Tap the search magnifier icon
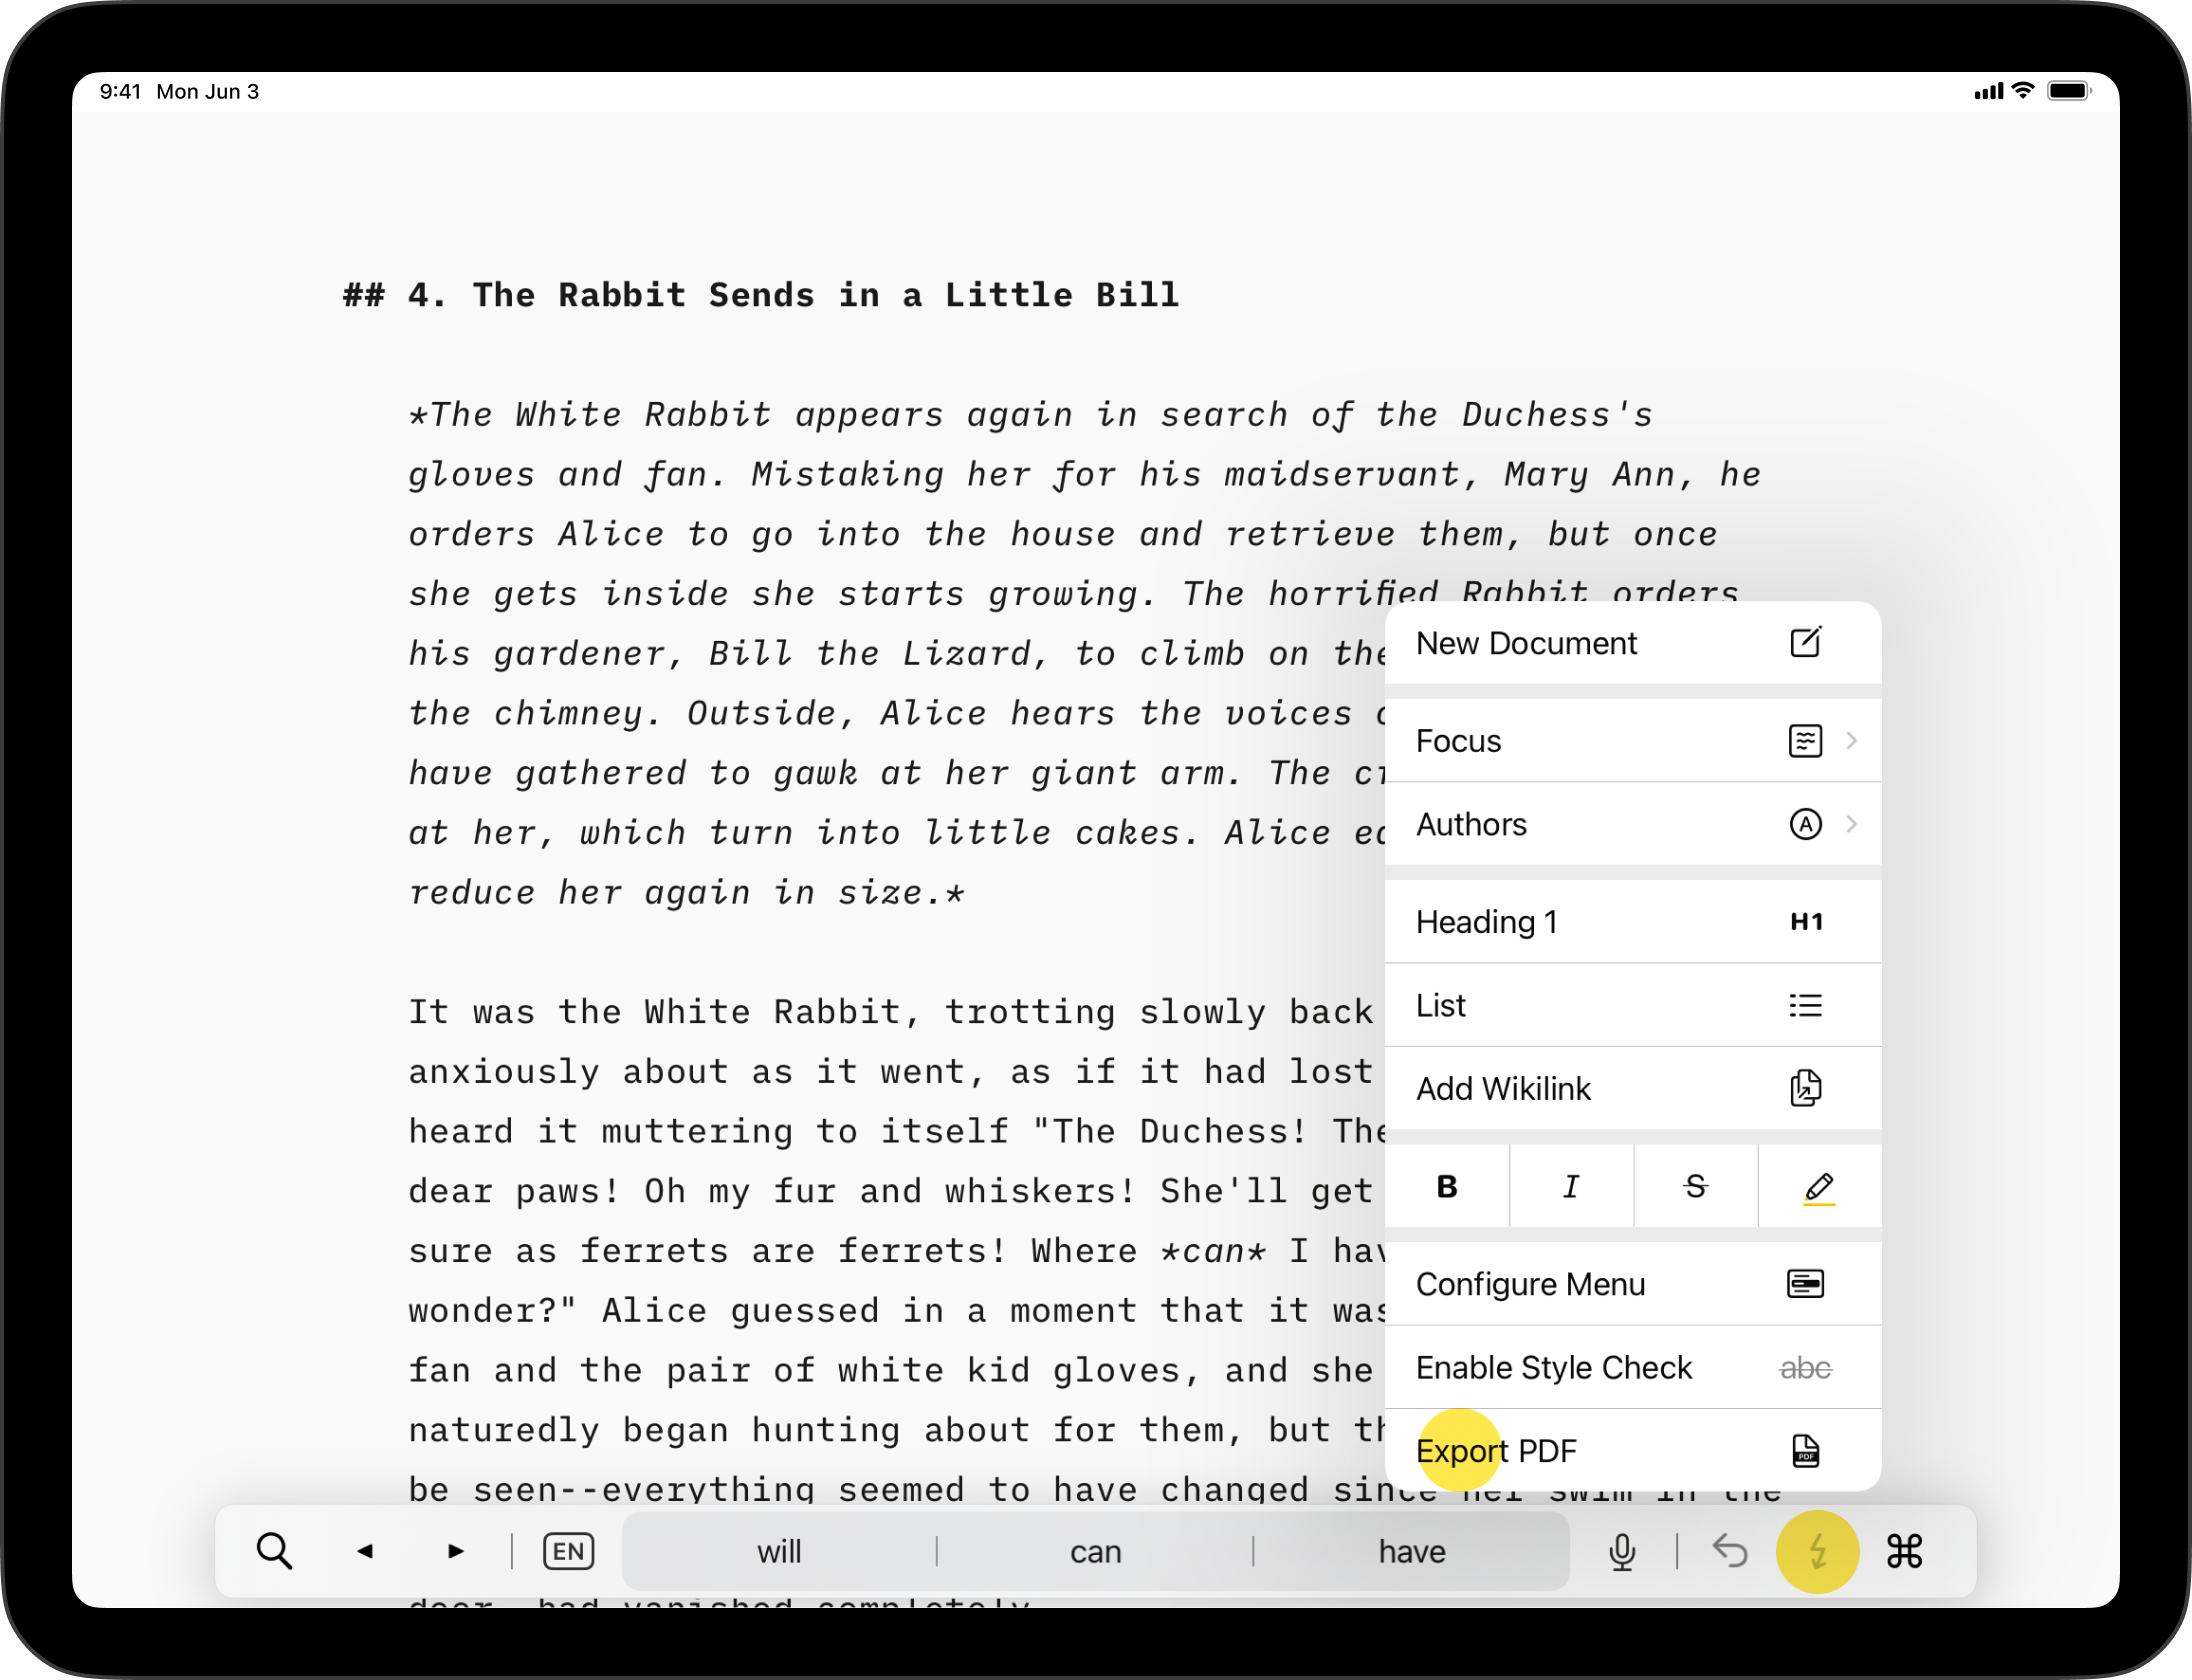The width and height of the screenshot is (2192, 1680). click(x=274, y=1551)
